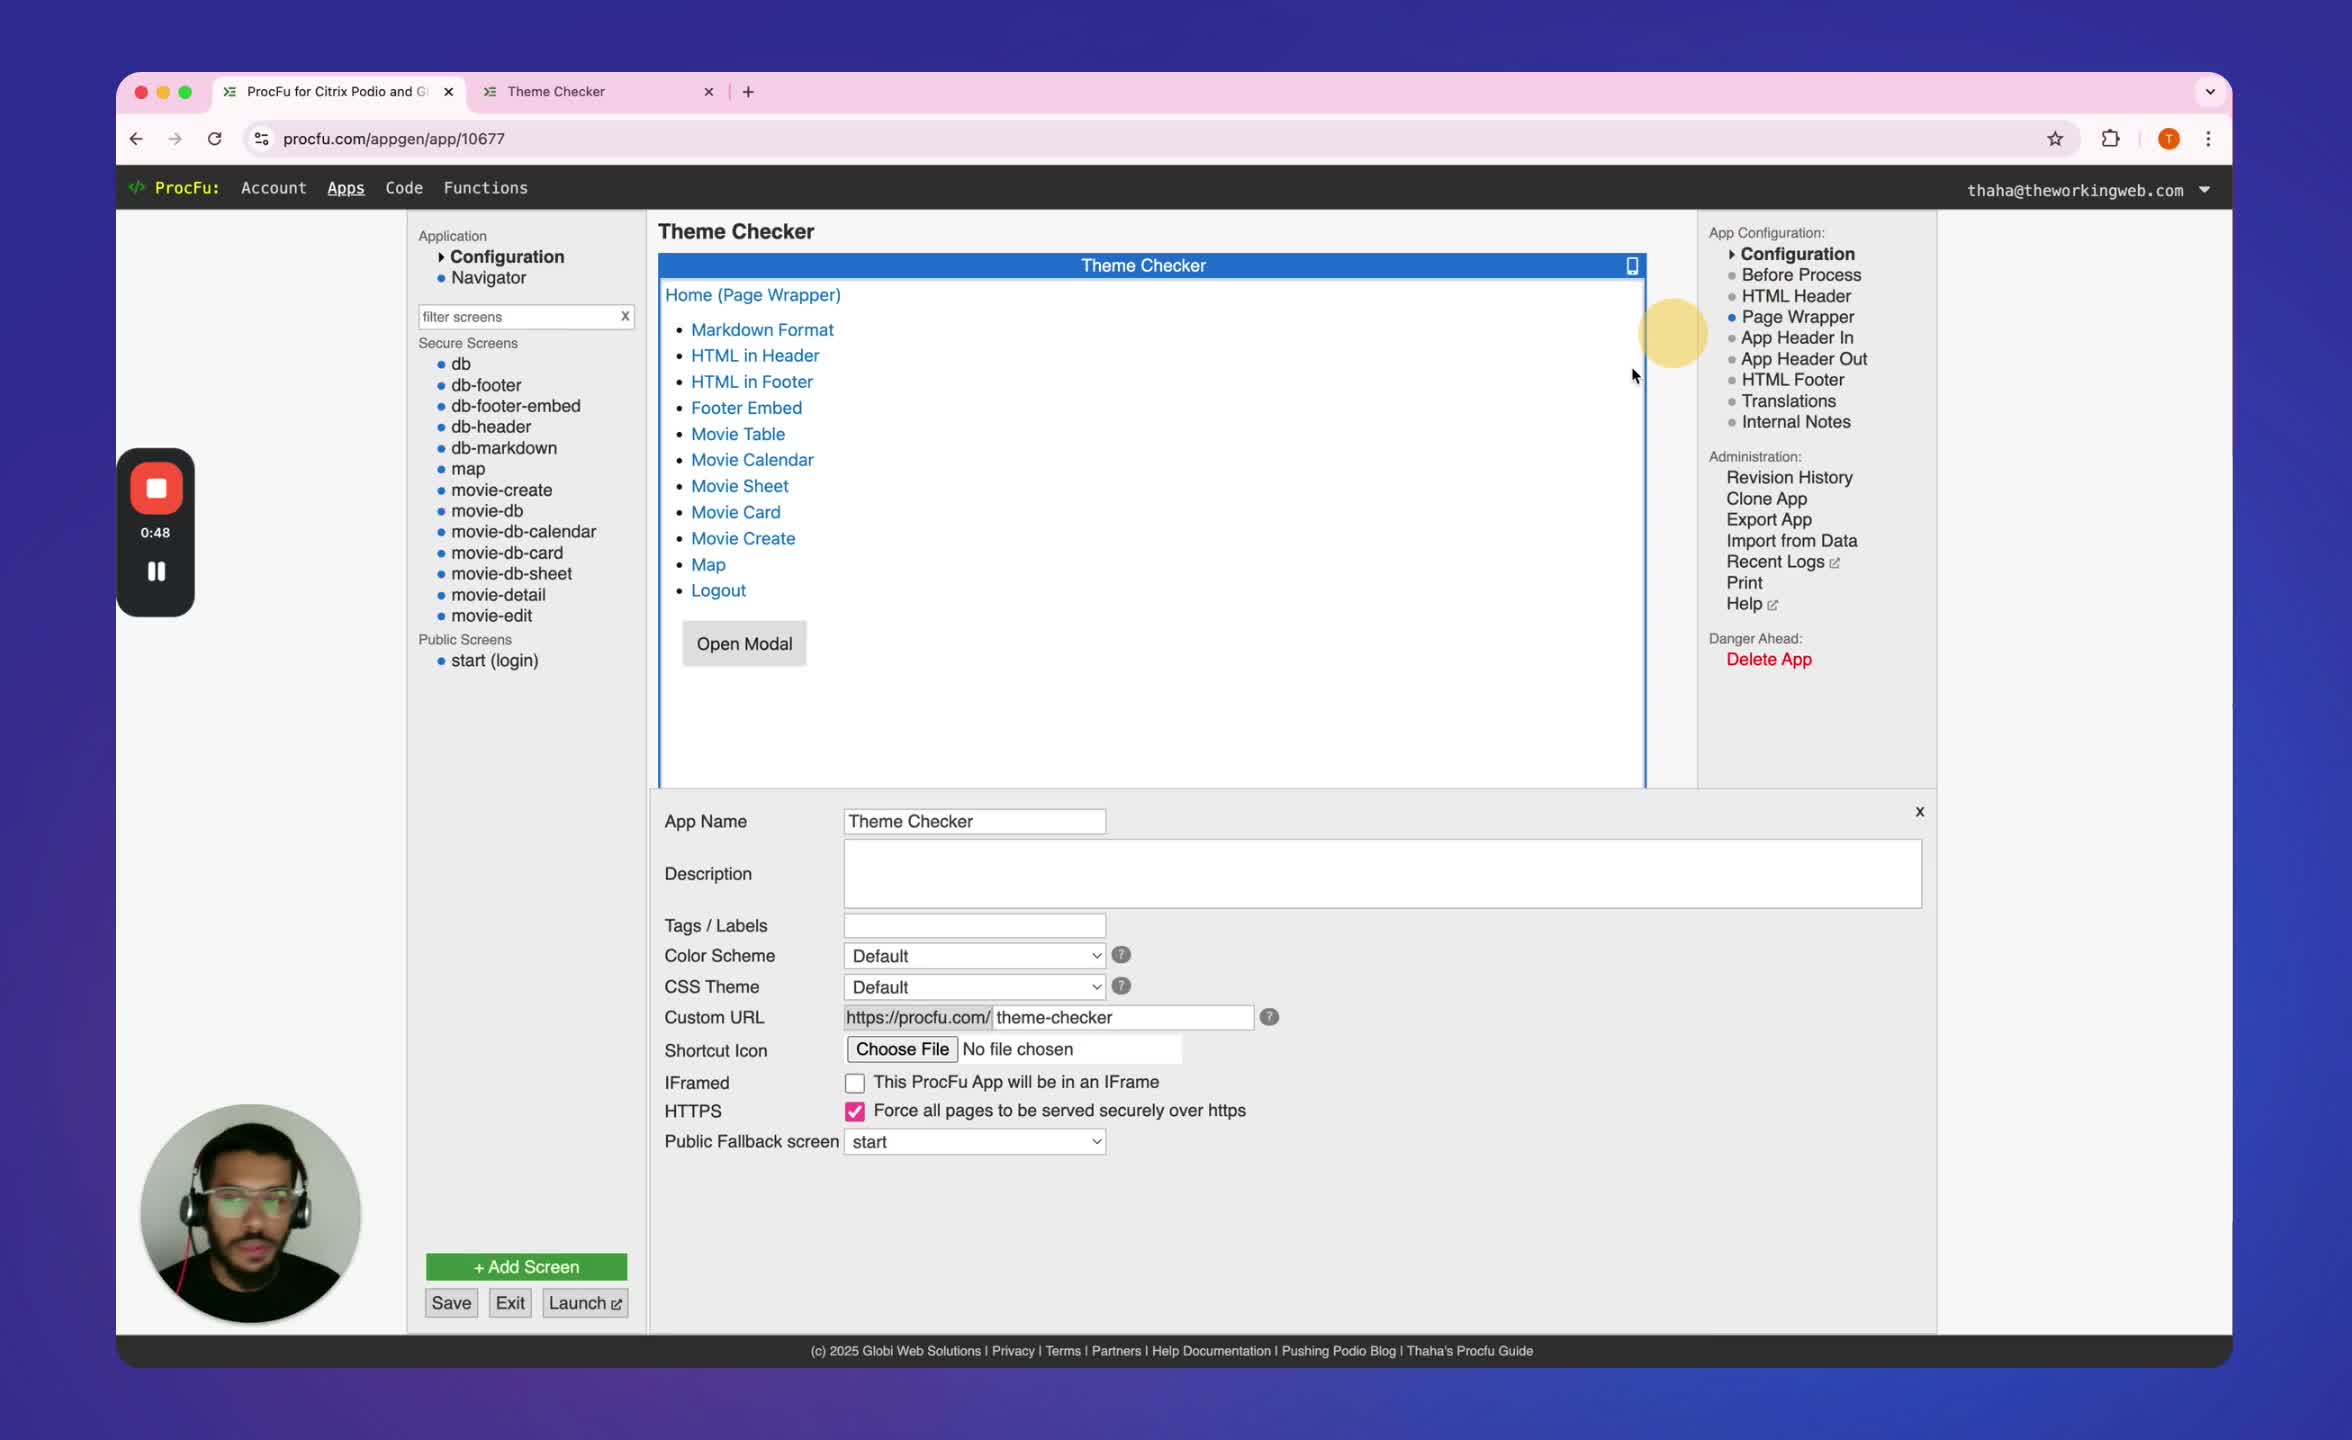The height and width of the screenshot is (1440, 2352).
Task: Click the Description text area
Action: click(x=1382, y=874)
